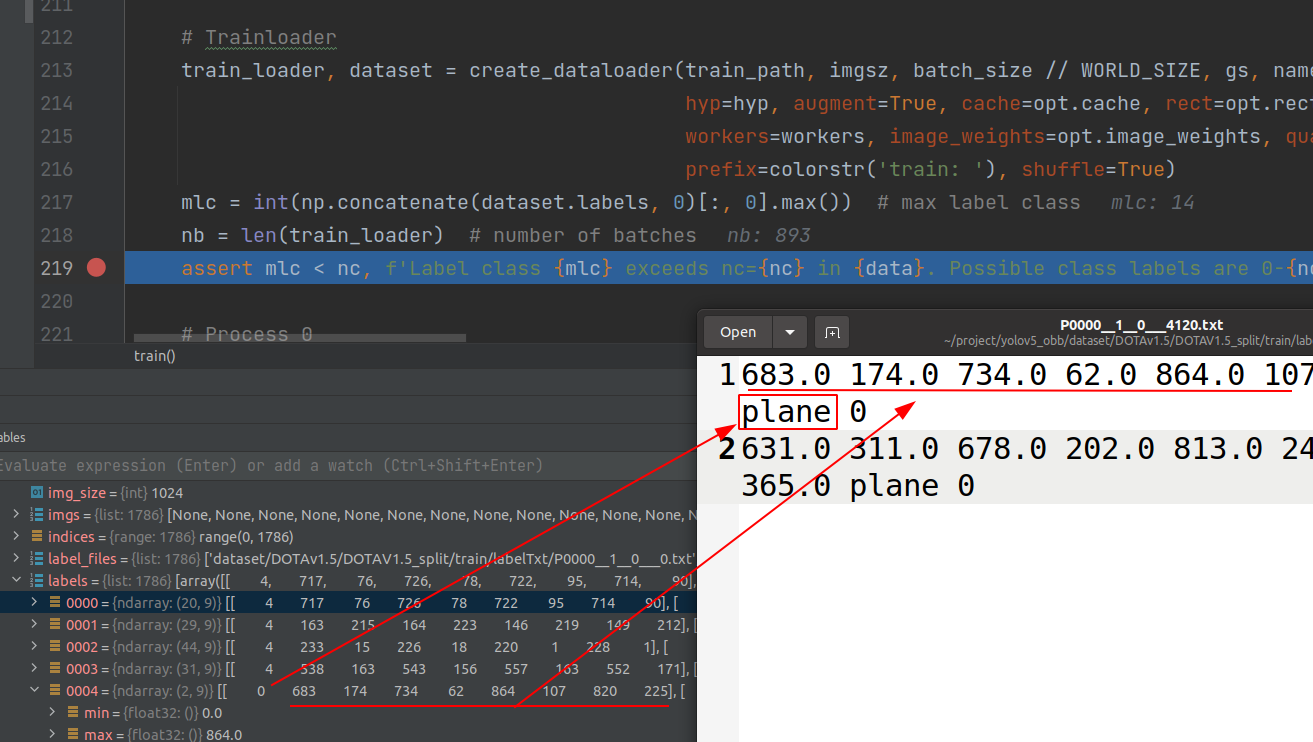Expand the 0000 ndarray entry

pos(34,603)
